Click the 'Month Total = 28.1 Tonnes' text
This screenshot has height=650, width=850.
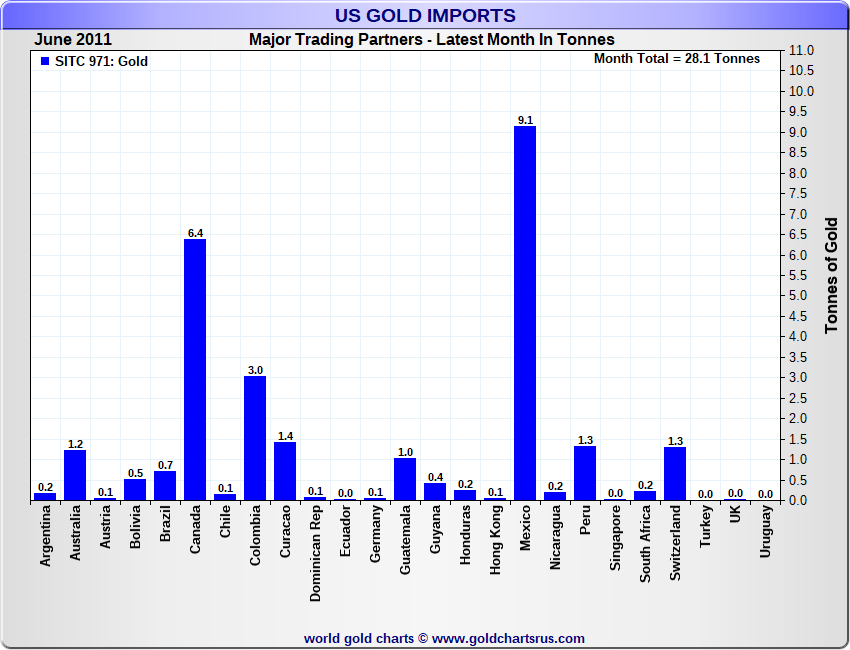click(677, 59)
